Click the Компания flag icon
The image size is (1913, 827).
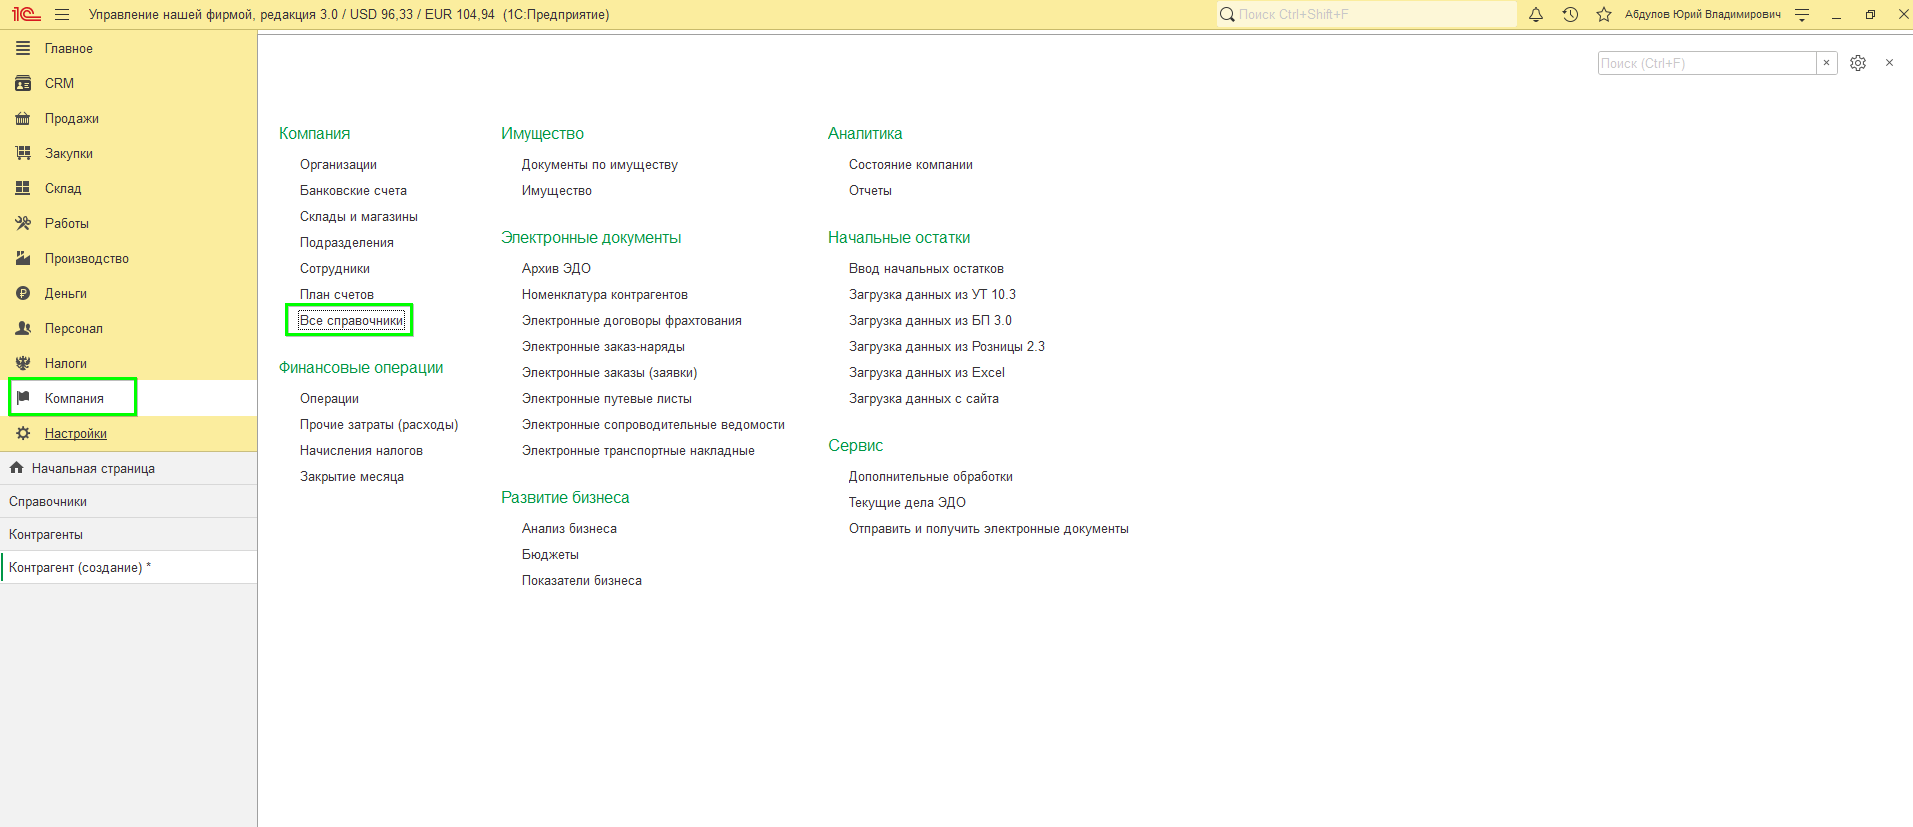pos(23,398)
